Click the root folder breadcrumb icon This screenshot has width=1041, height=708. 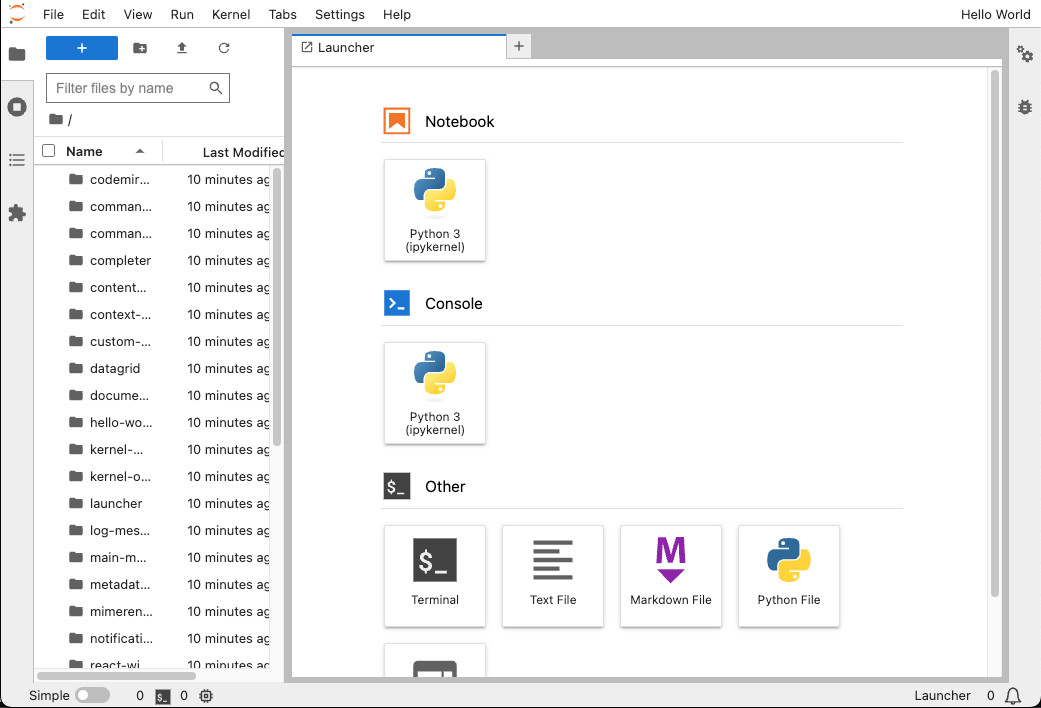click(56, 119)
